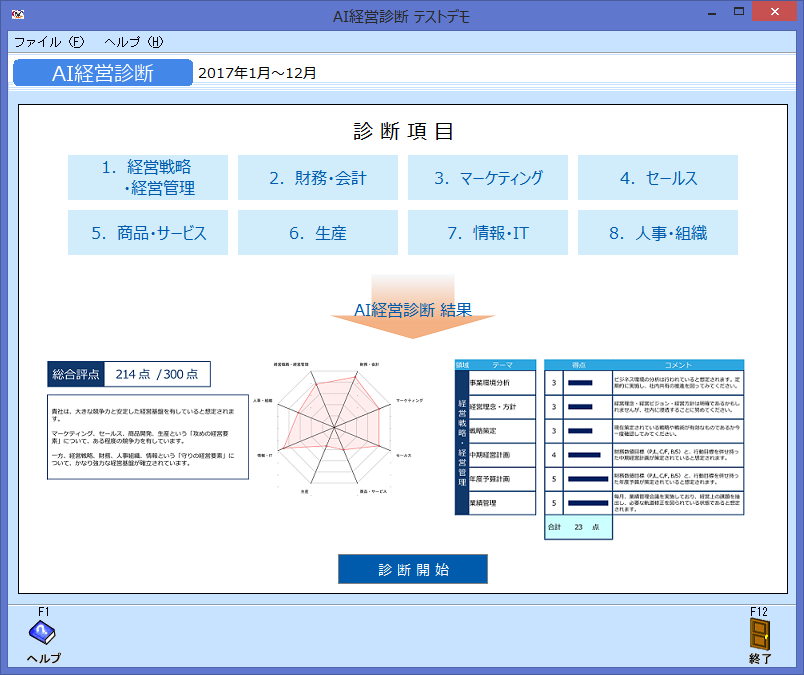
Task: Select the セールス diagnosis item
Action: [657, 176]
